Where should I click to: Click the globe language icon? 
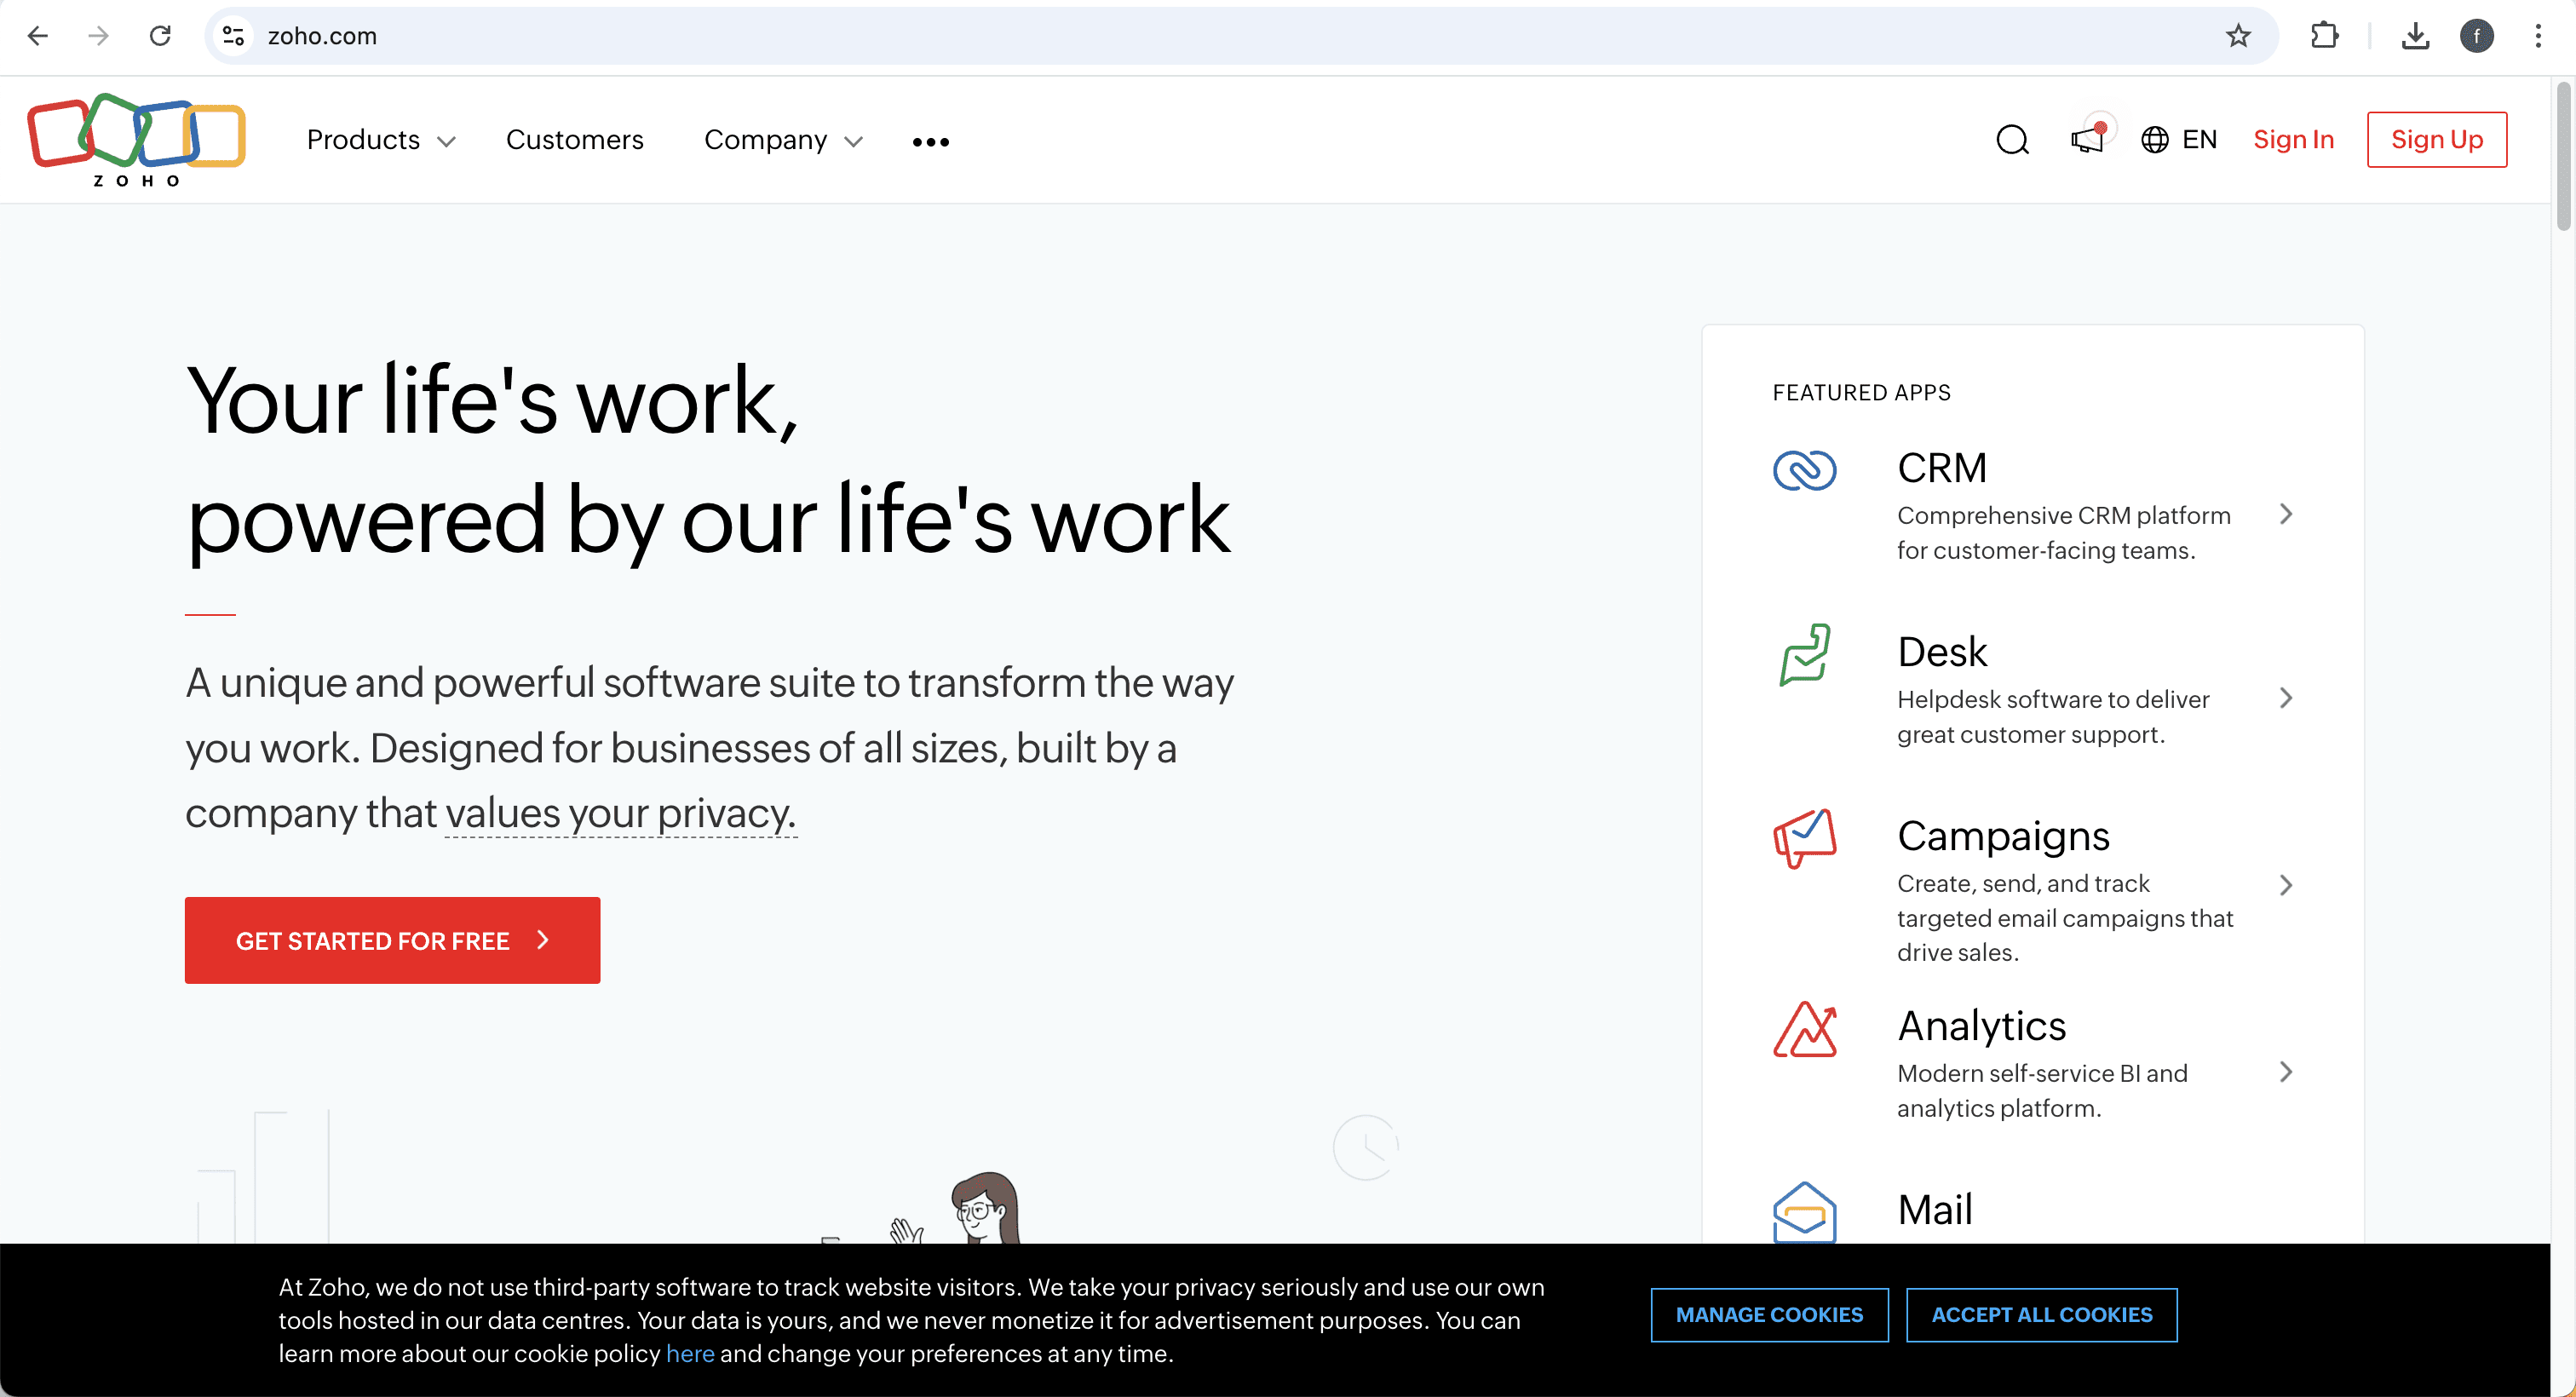click(2155, 140)
